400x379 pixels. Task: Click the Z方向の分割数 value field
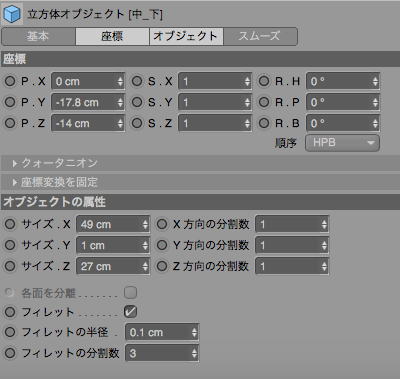tap(292, 266)
